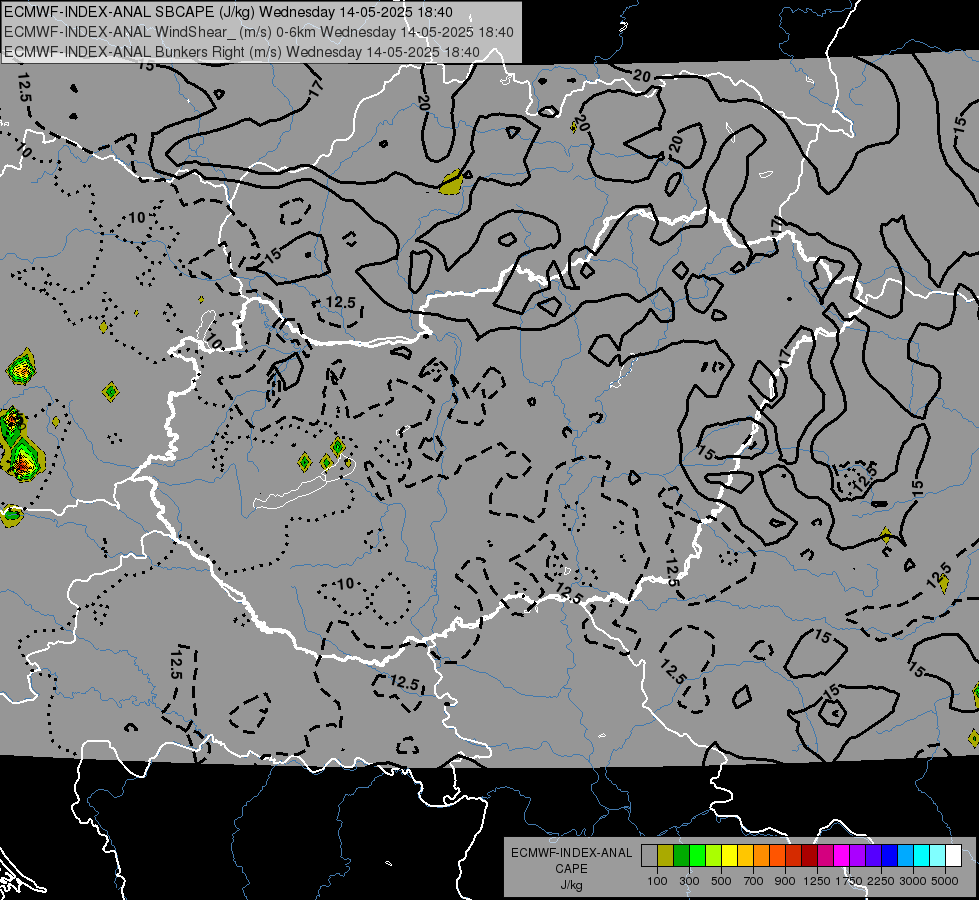Select the pure yellow legend swatch
979x900 pixels.
[729, 855]
